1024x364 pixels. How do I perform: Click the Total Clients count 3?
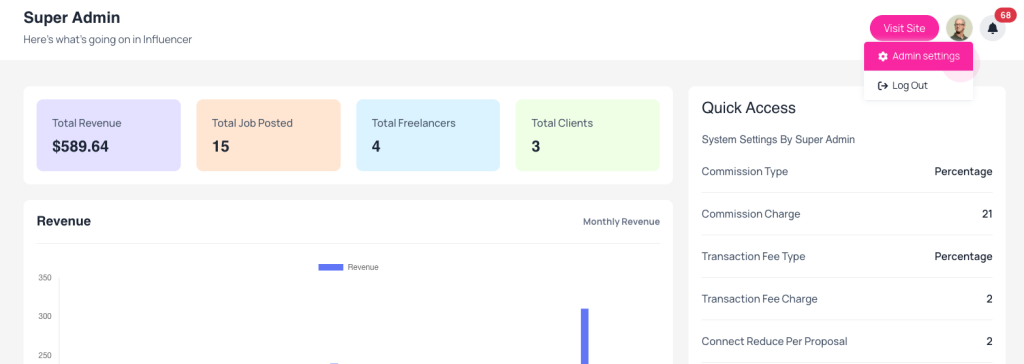(536, 146)
